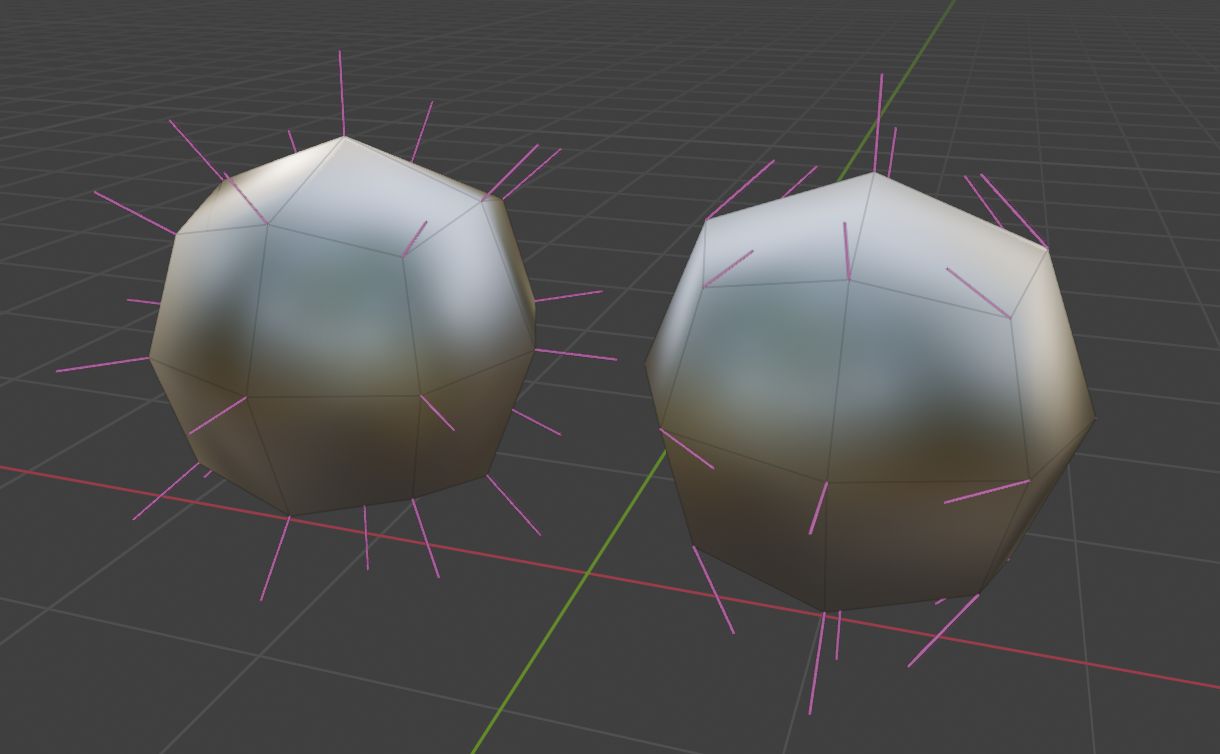The height and width of the screenshot is (754, 1220).
Task: Click the leftmost vertex of the left mesh
Action: (150, 357)
